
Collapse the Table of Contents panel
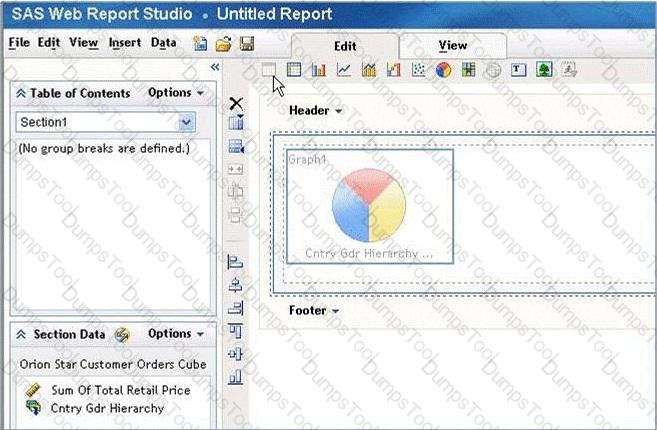coord(21,93)
